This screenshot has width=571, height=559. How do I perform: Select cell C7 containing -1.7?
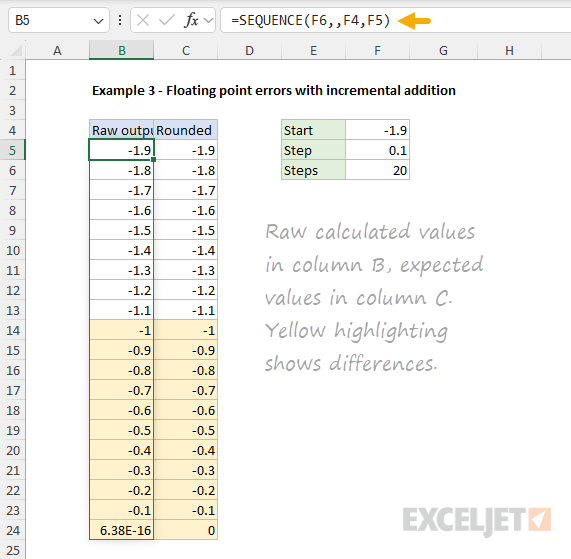point(186,190)
